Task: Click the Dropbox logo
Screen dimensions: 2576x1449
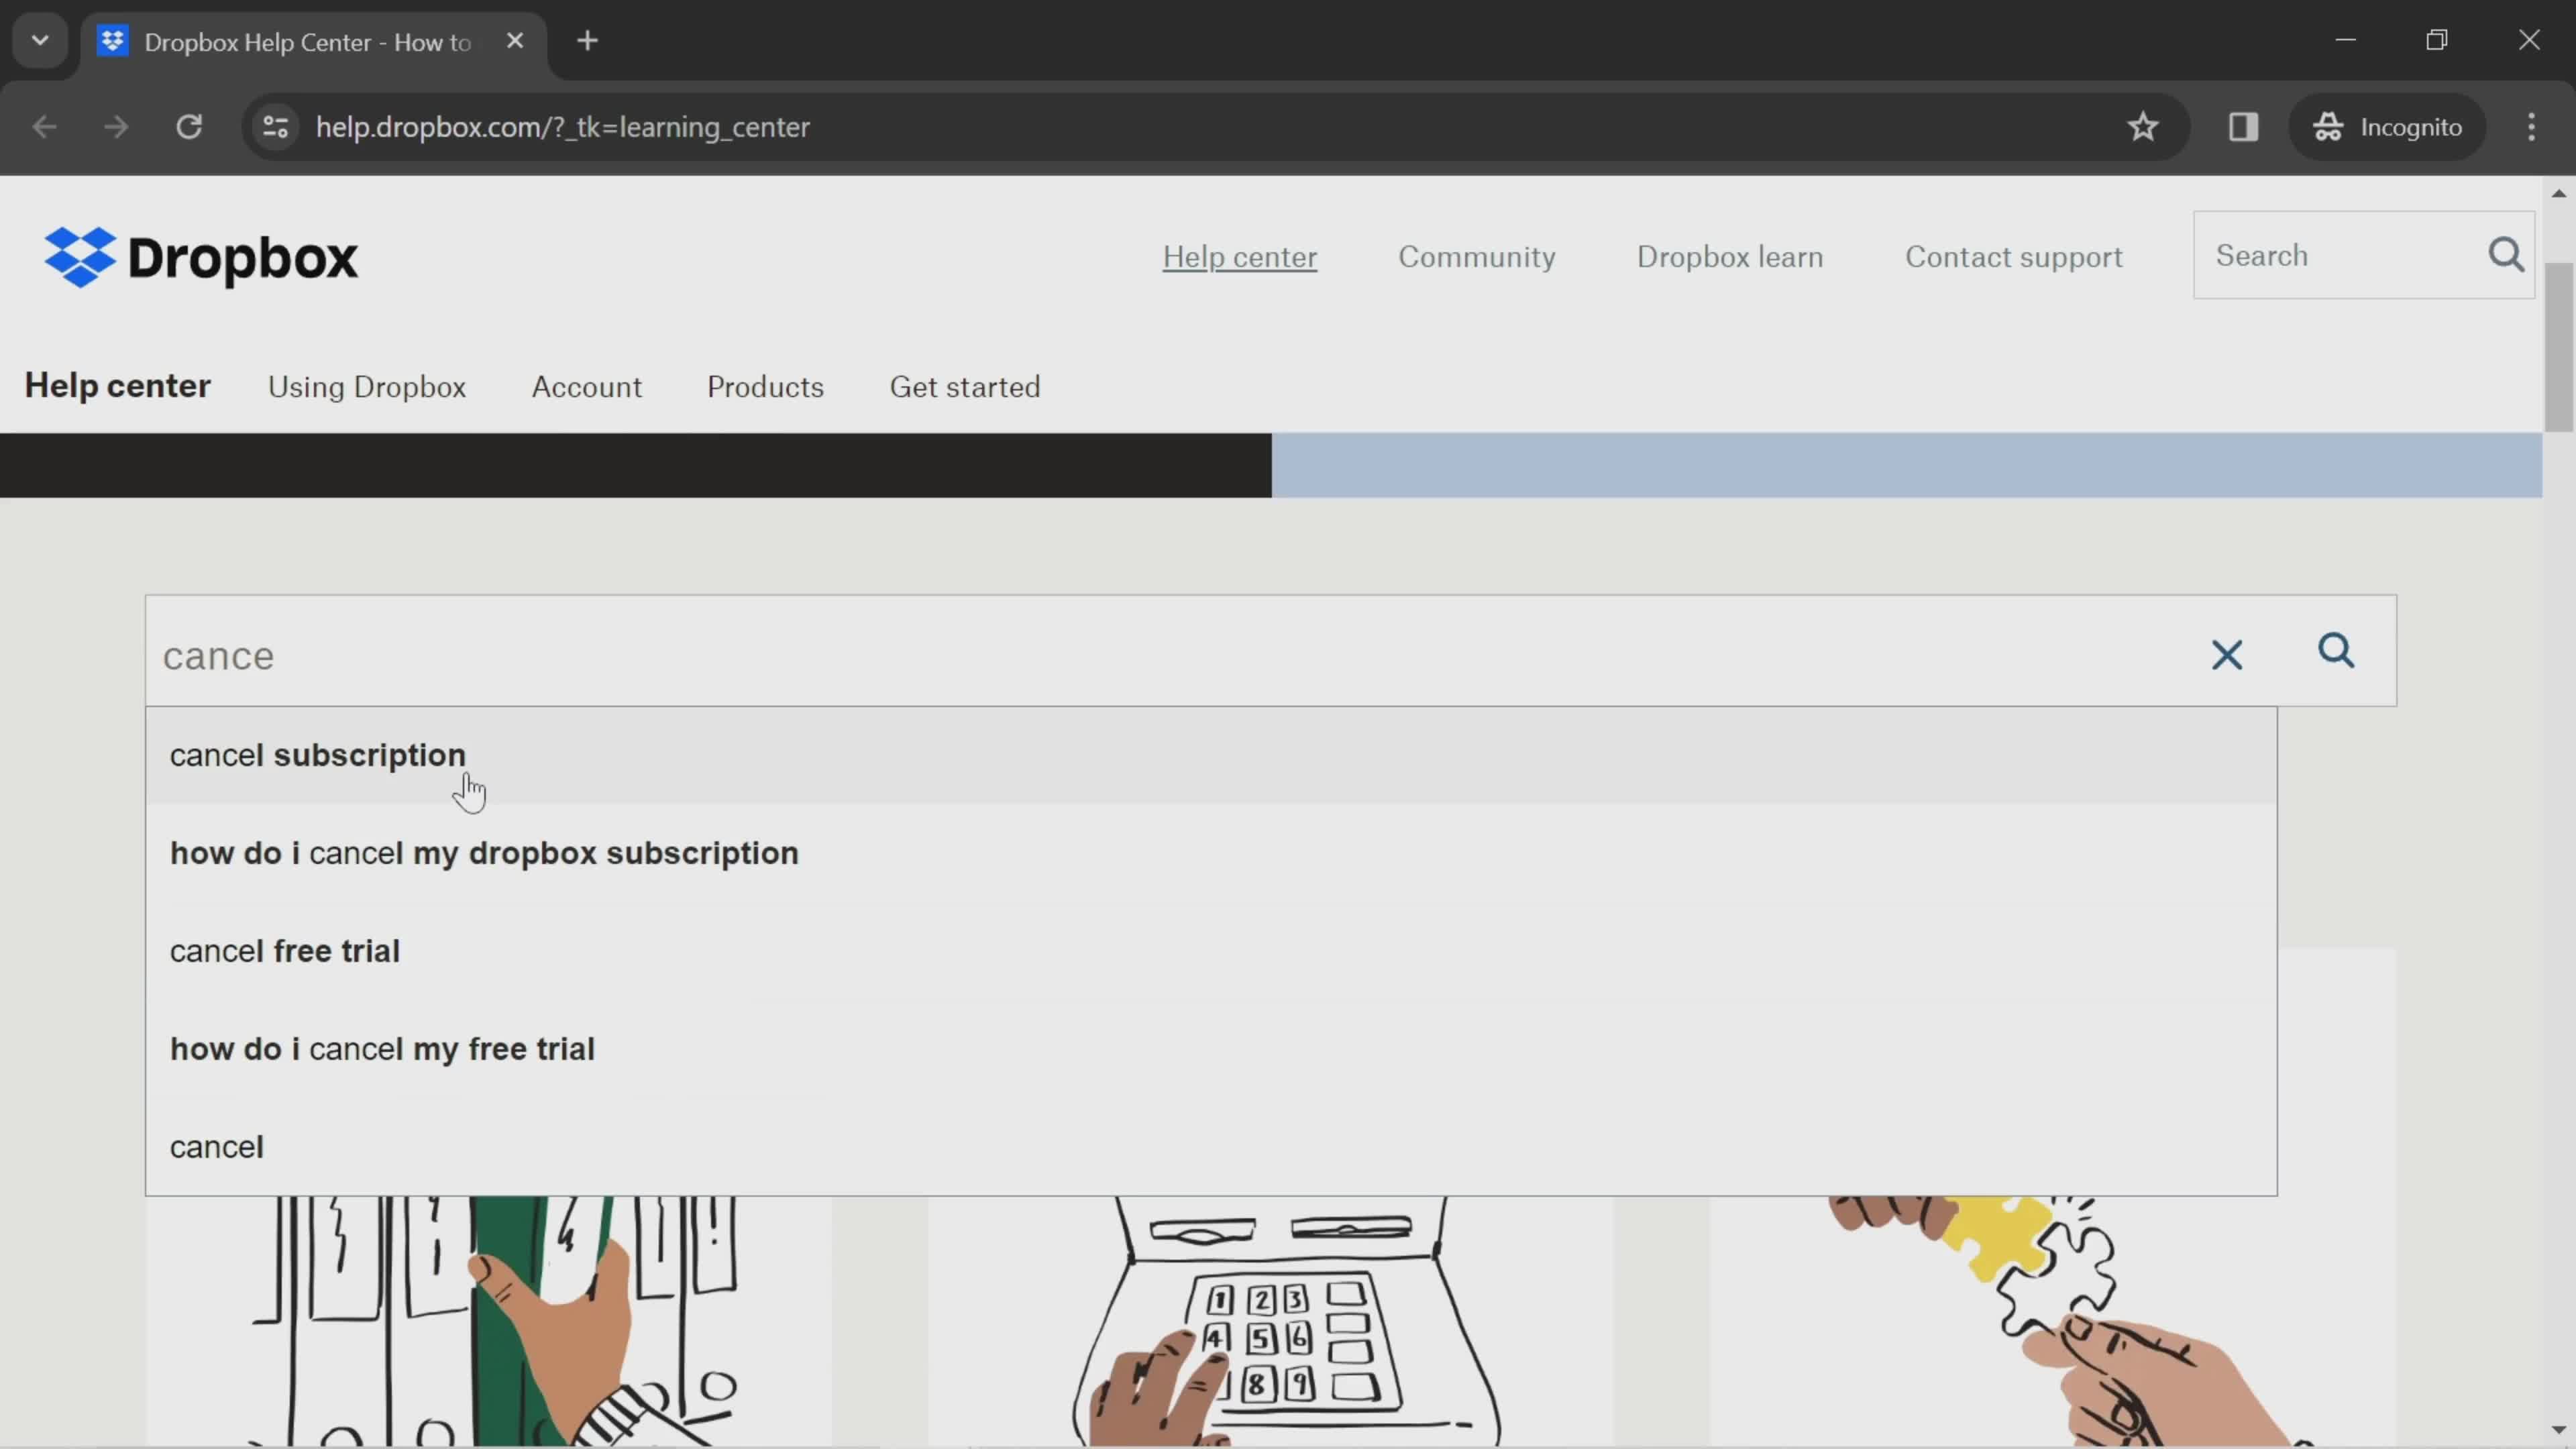Action: 200,257
